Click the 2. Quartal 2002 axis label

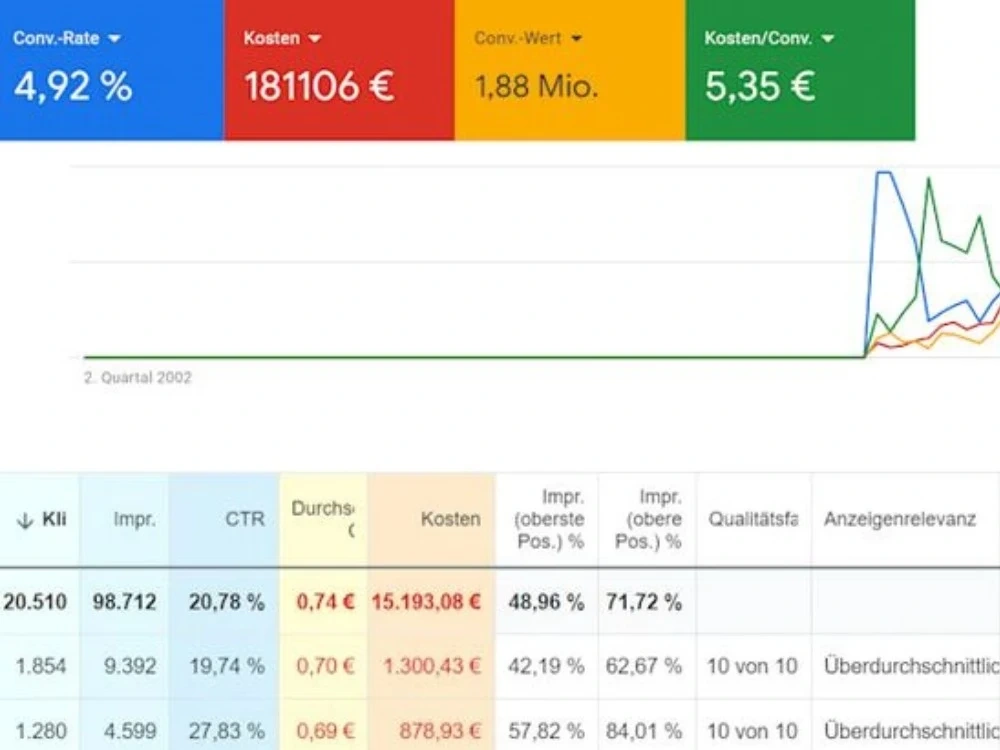138,378
